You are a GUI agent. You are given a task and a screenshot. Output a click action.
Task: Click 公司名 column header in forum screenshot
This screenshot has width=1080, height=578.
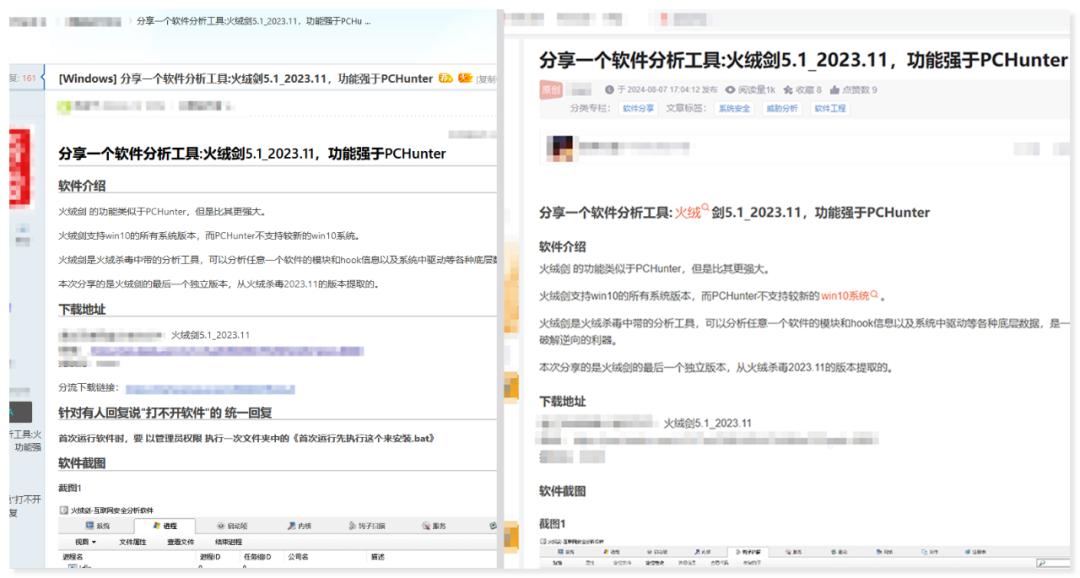click(298, 557)
